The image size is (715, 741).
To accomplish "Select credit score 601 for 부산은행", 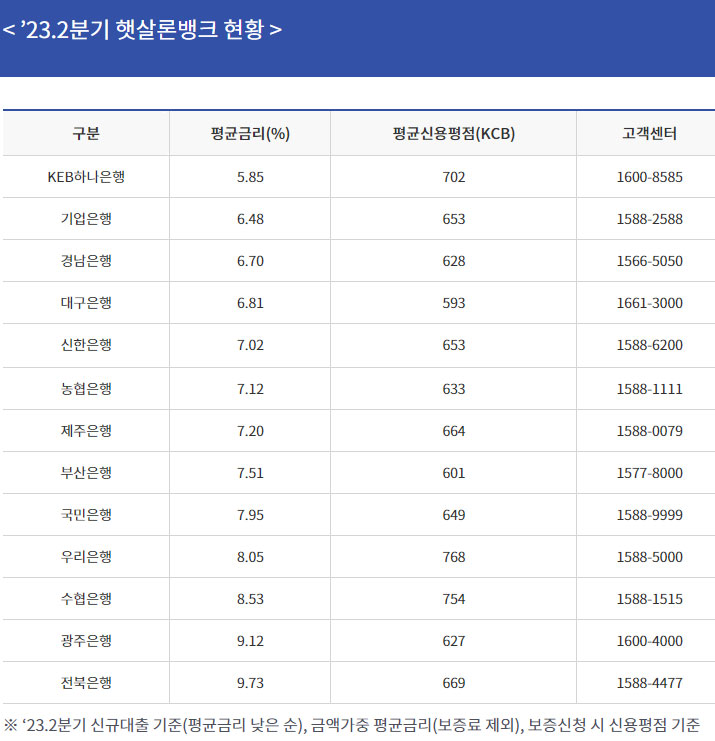I will 454,473.
